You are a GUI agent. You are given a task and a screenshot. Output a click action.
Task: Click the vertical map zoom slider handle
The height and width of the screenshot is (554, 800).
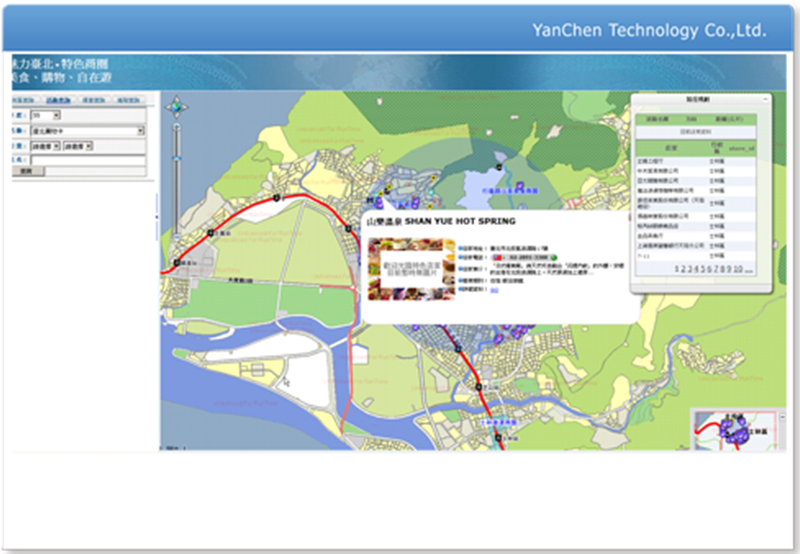pos(178,160)
